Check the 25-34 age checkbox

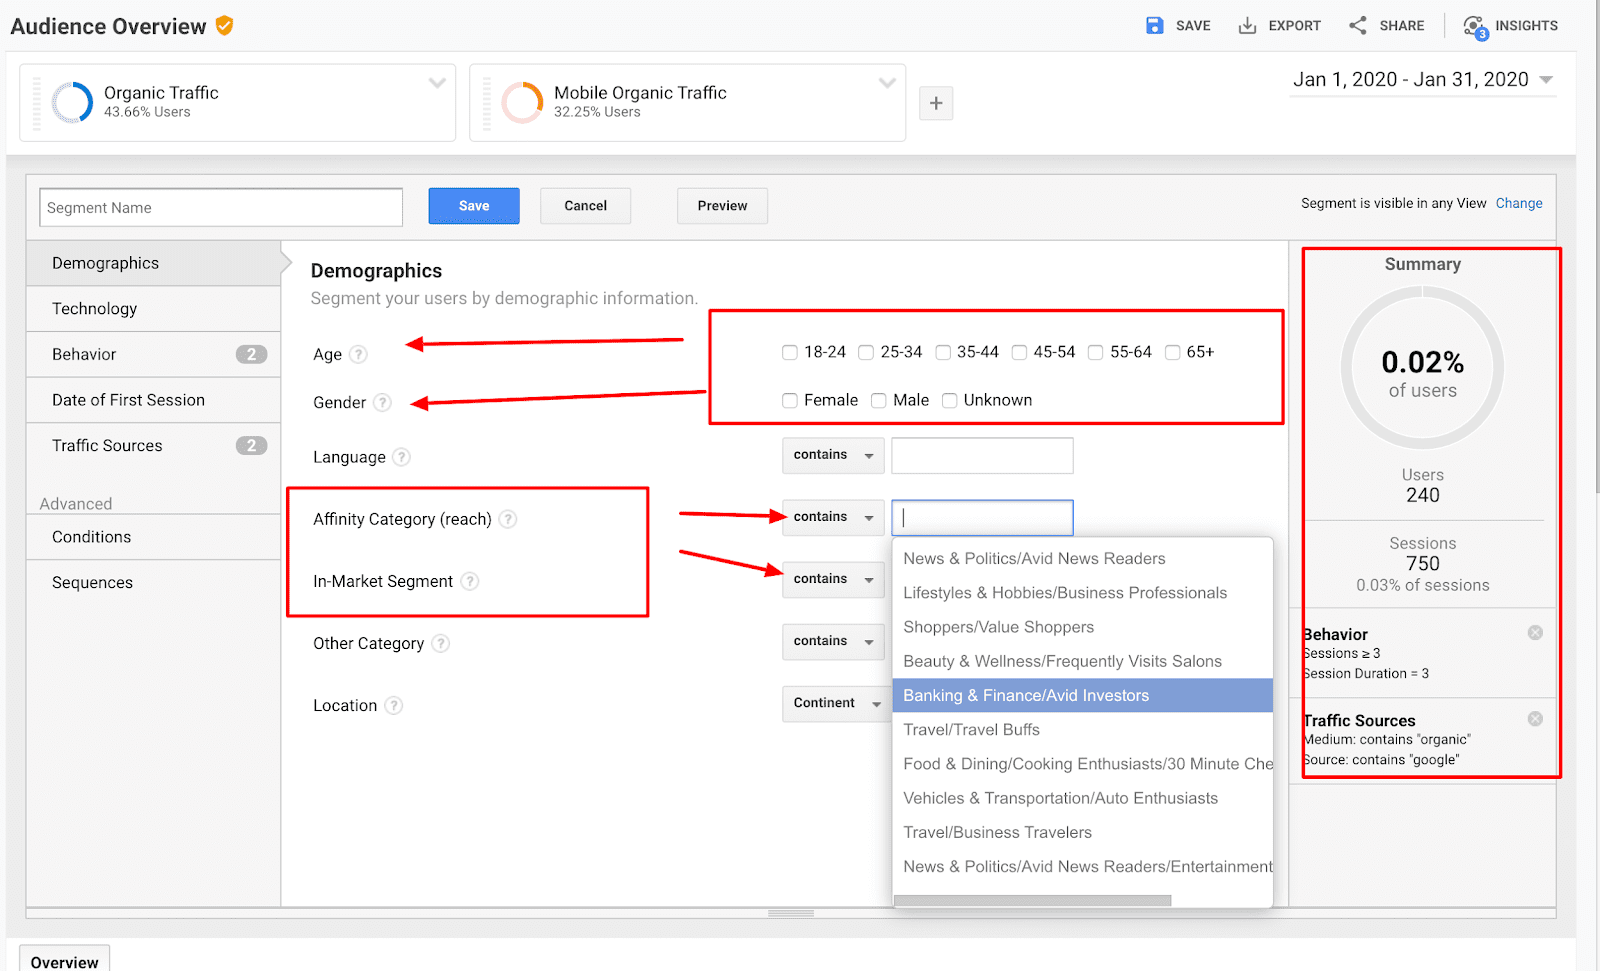point(866,352)
